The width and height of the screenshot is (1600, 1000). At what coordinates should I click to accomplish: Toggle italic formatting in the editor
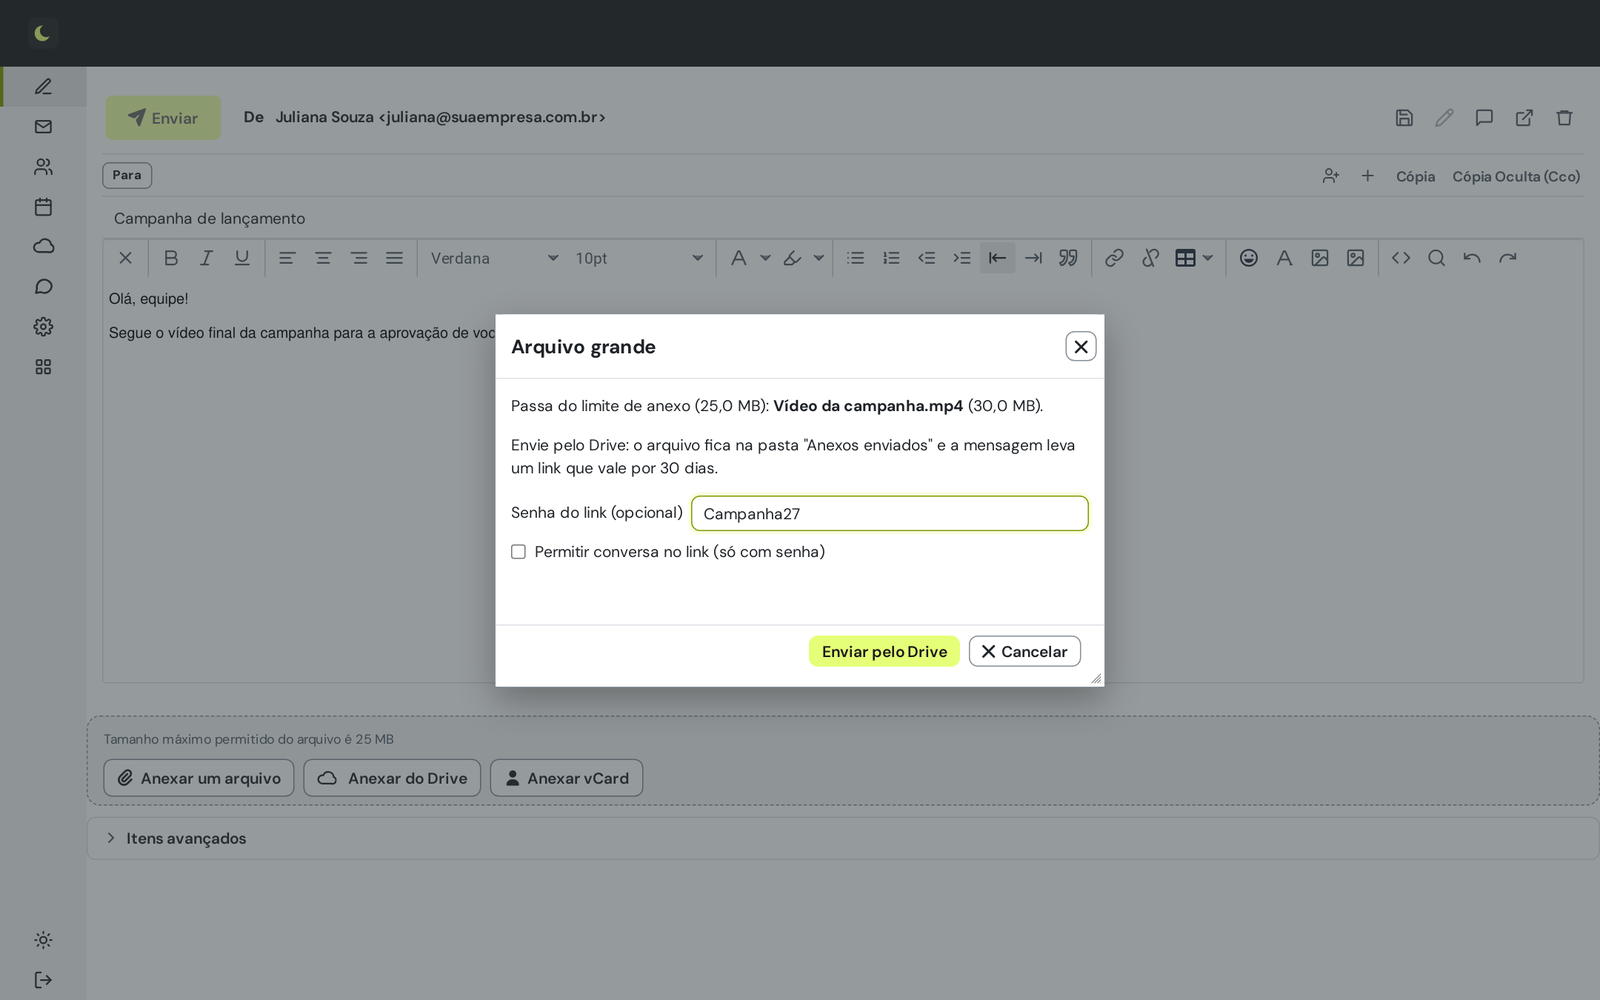pos(206,258)
